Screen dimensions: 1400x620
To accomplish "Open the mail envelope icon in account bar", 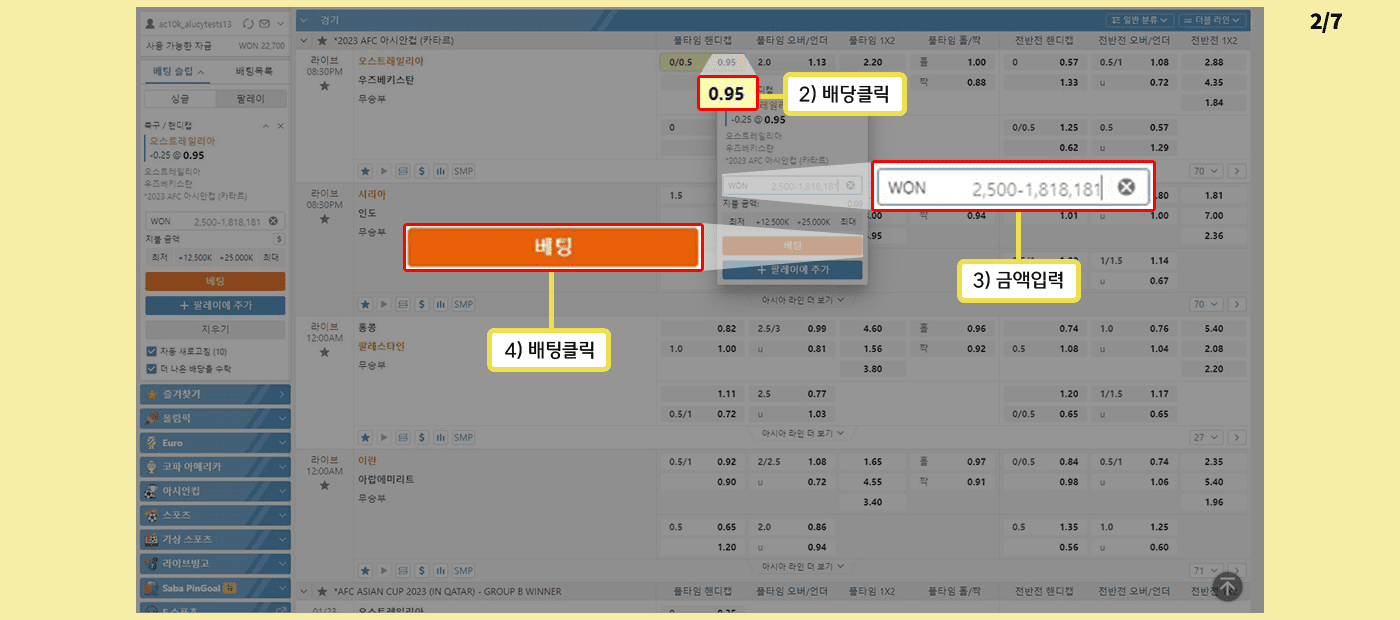I will [x=264, y=23].
